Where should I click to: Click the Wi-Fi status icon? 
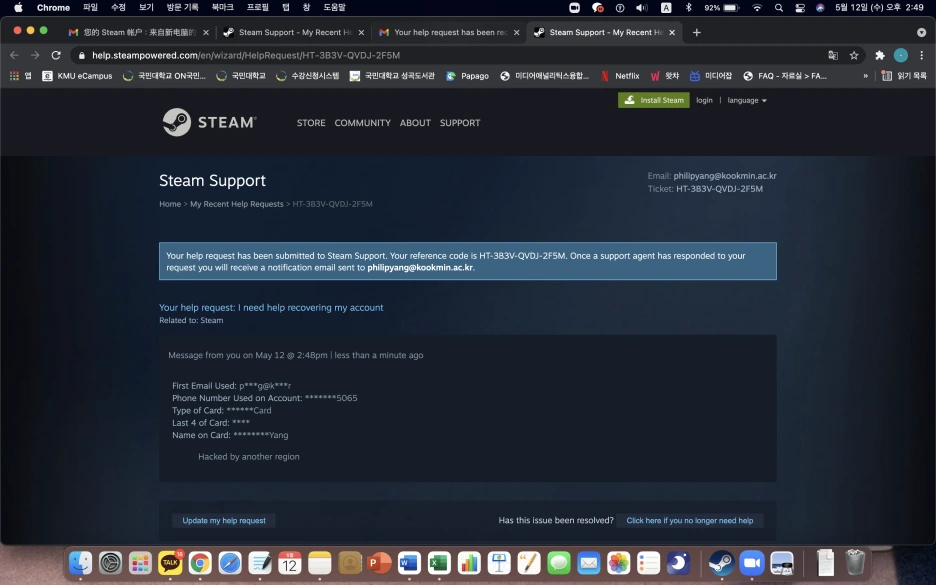[x=757, y=8]
